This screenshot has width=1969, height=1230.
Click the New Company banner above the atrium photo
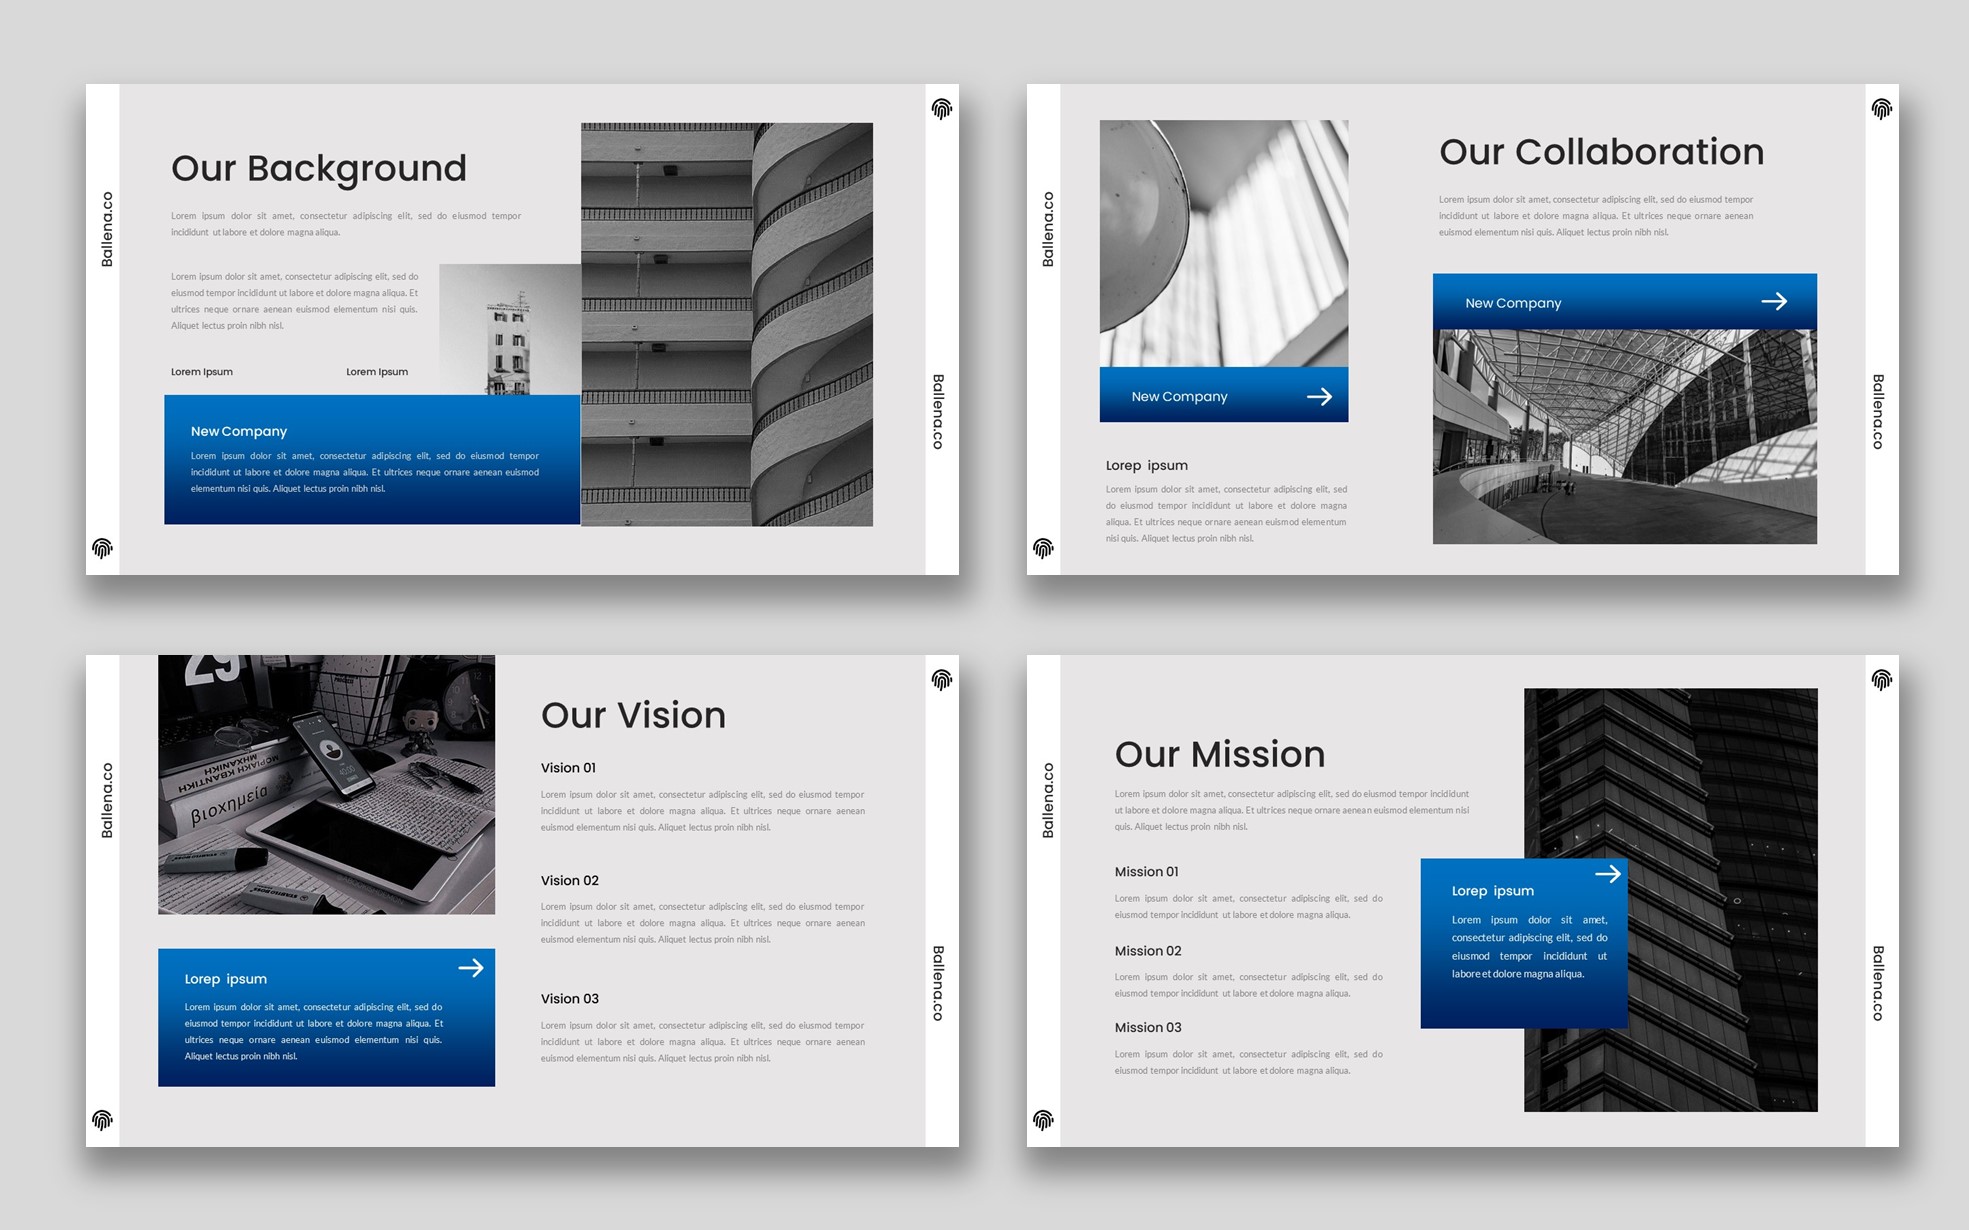(x=1624, y=302)
